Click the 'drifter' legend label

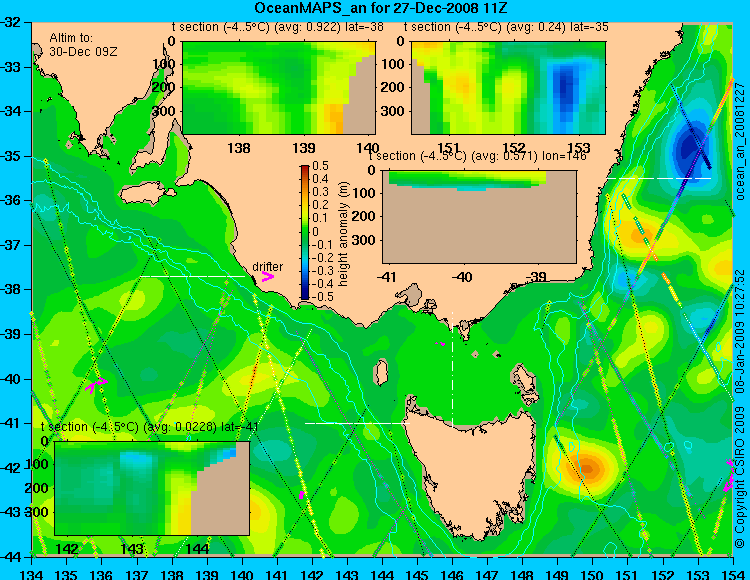tap(267, 267)
